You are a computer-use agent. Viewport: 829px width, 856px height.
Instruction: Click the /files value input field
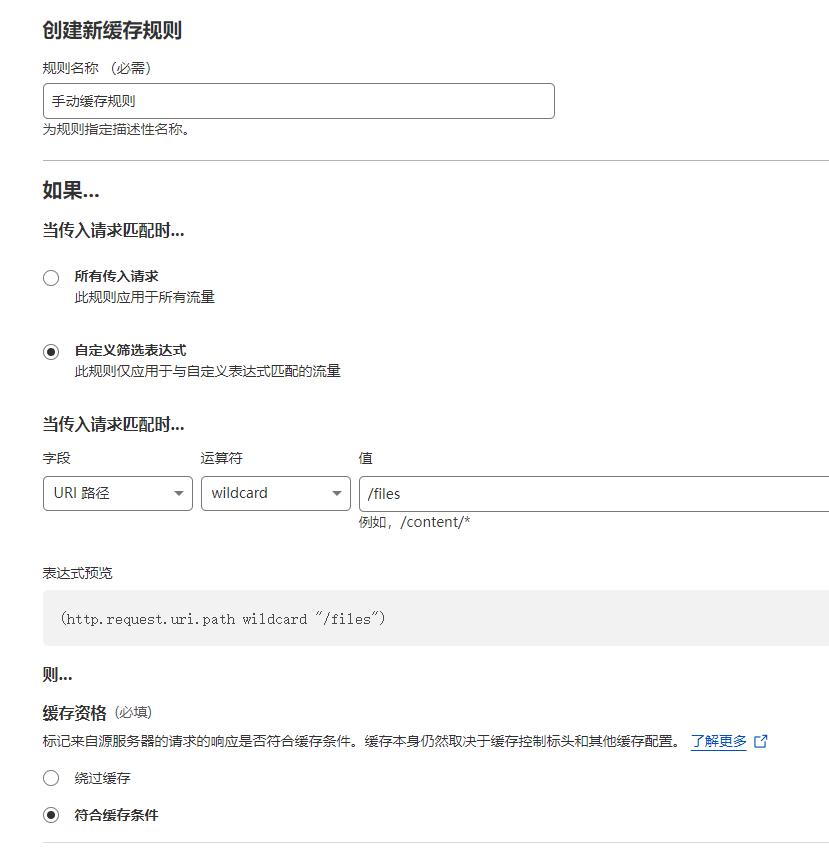pos(594,494)
